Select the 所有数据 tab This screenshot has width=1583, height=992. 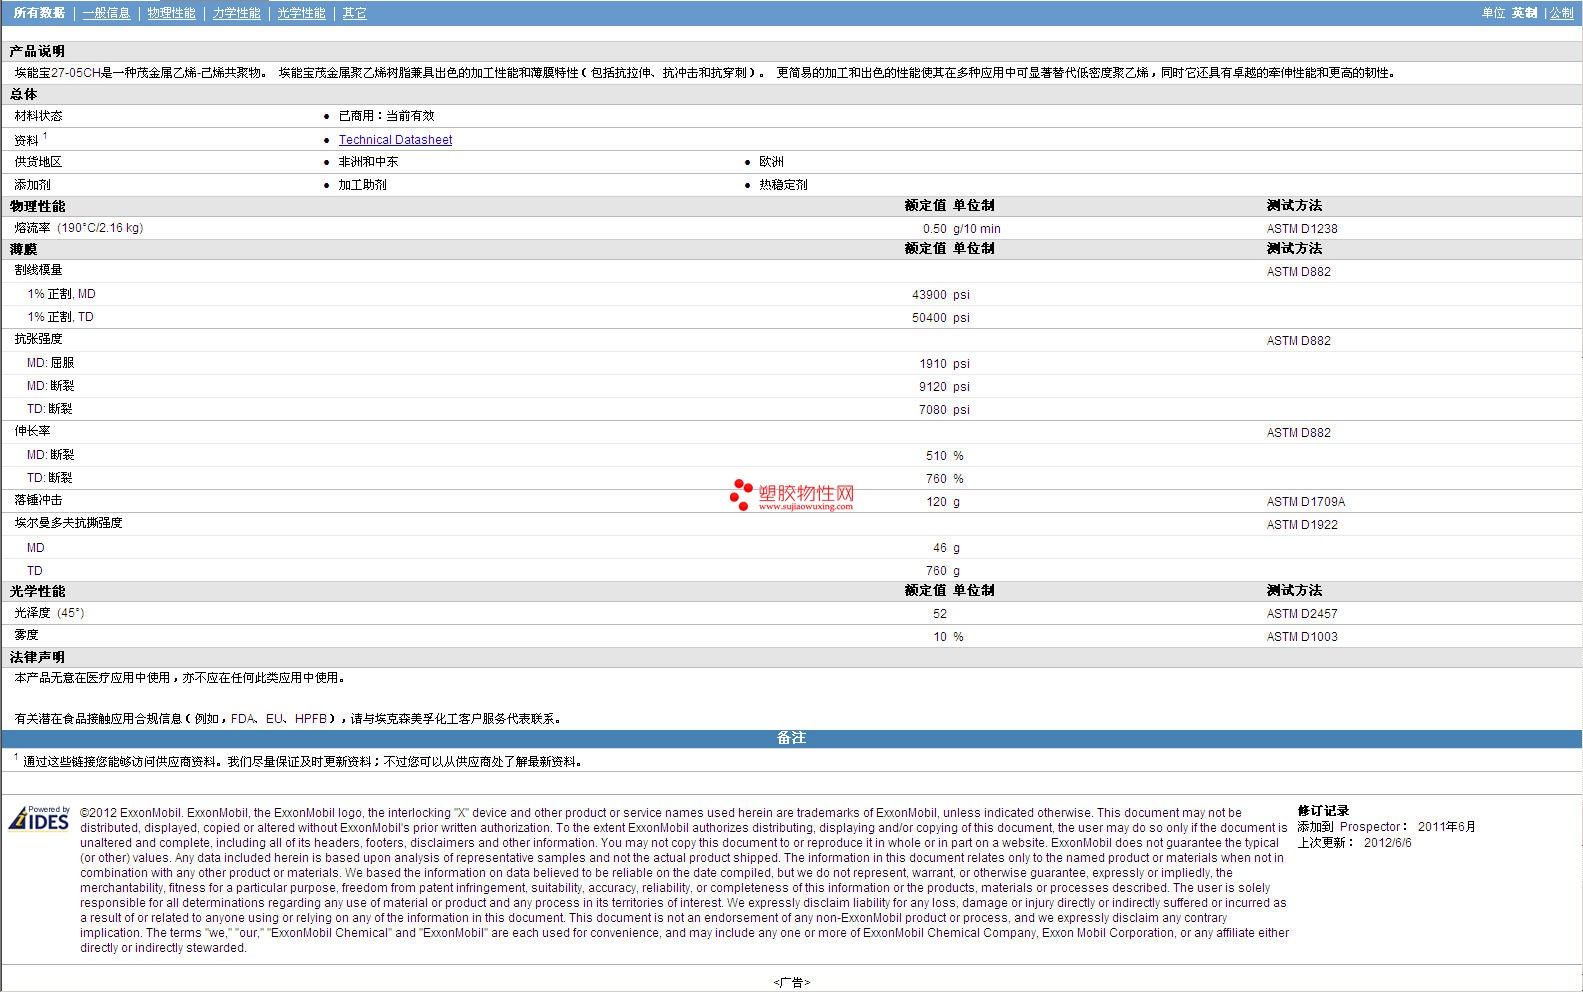[x=39, y=13]
